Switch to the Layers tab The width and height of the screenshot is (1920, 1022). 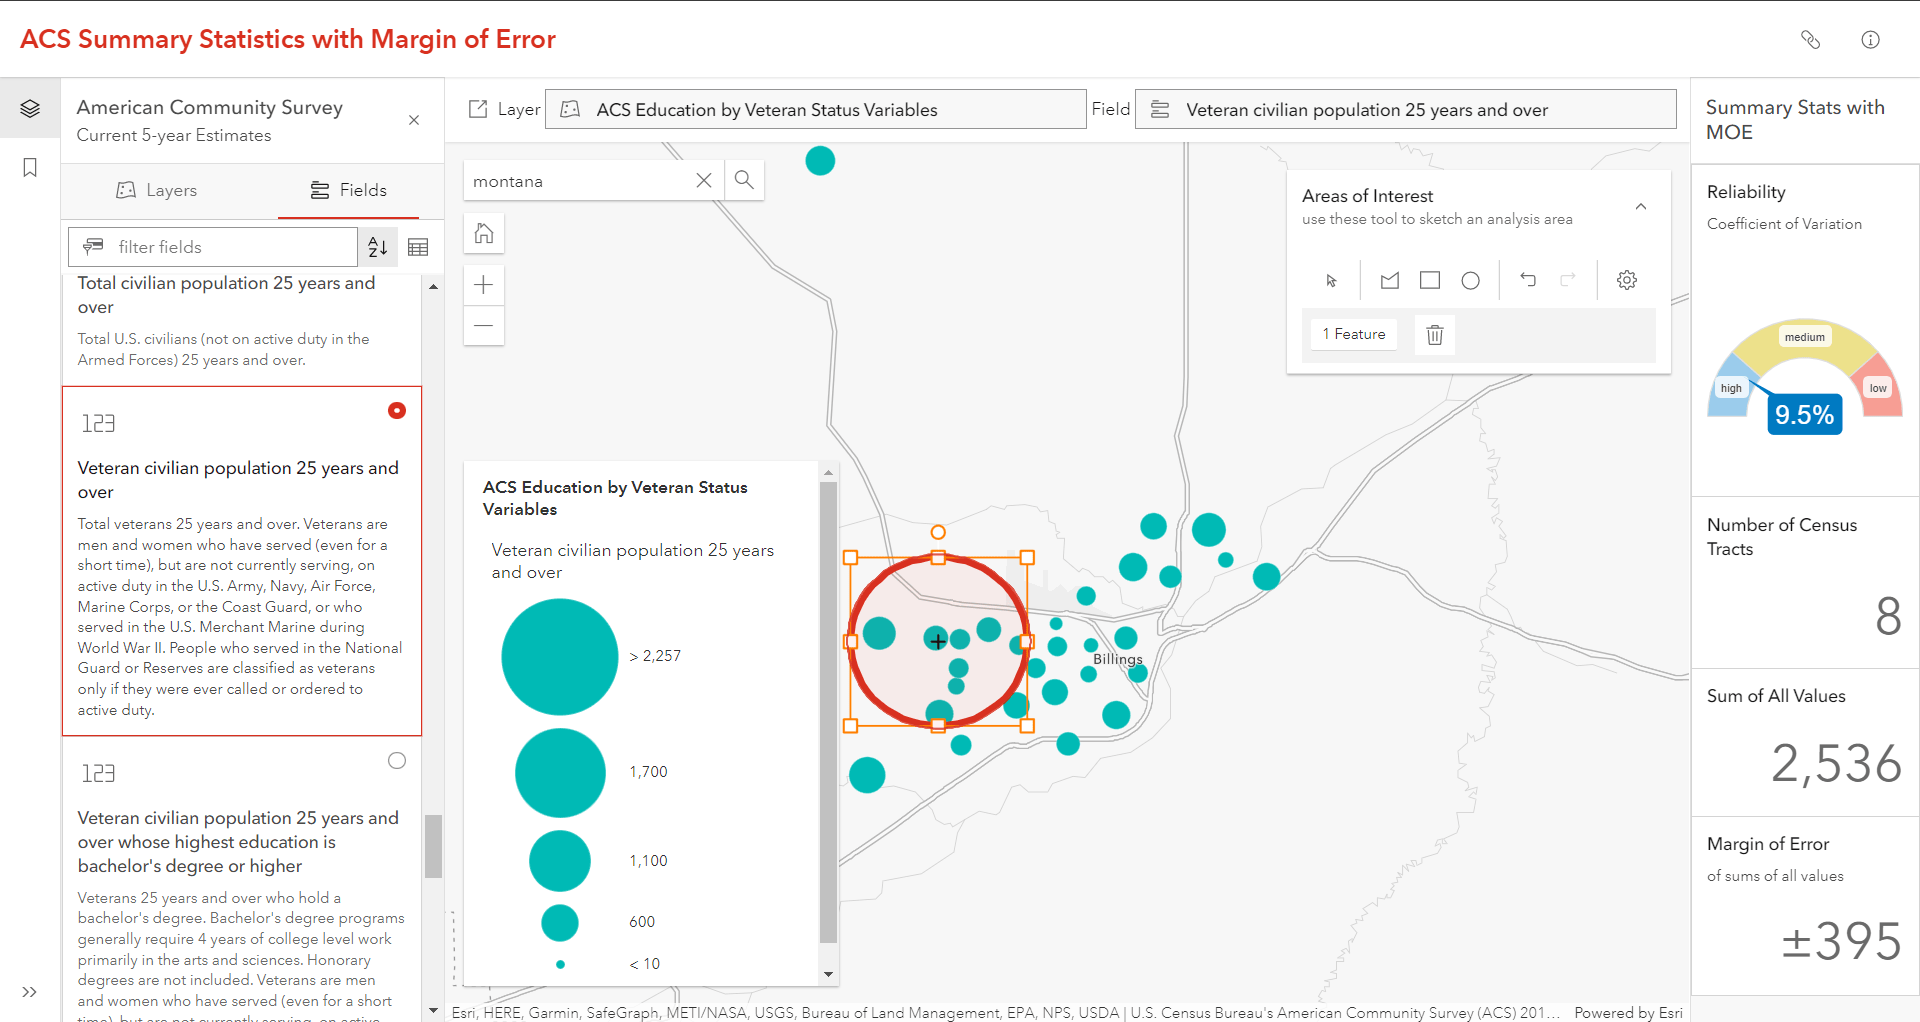coord(157,190)
